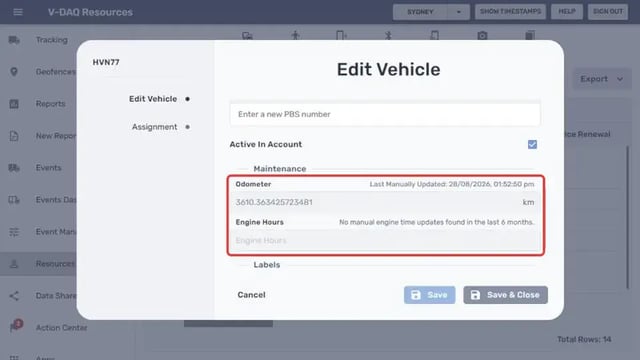Select the camera tab icon
The image size is (640, 360).
coord(482,36)
